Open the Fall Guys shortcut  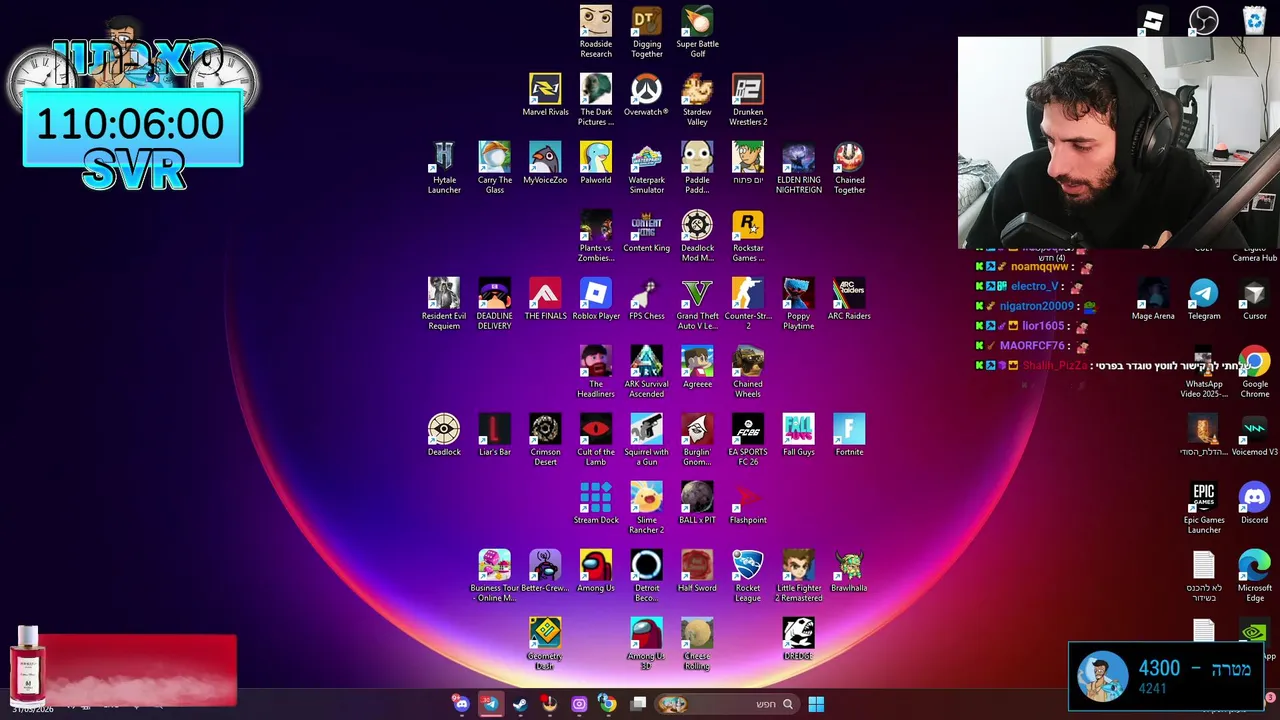[x=798, y=435]
